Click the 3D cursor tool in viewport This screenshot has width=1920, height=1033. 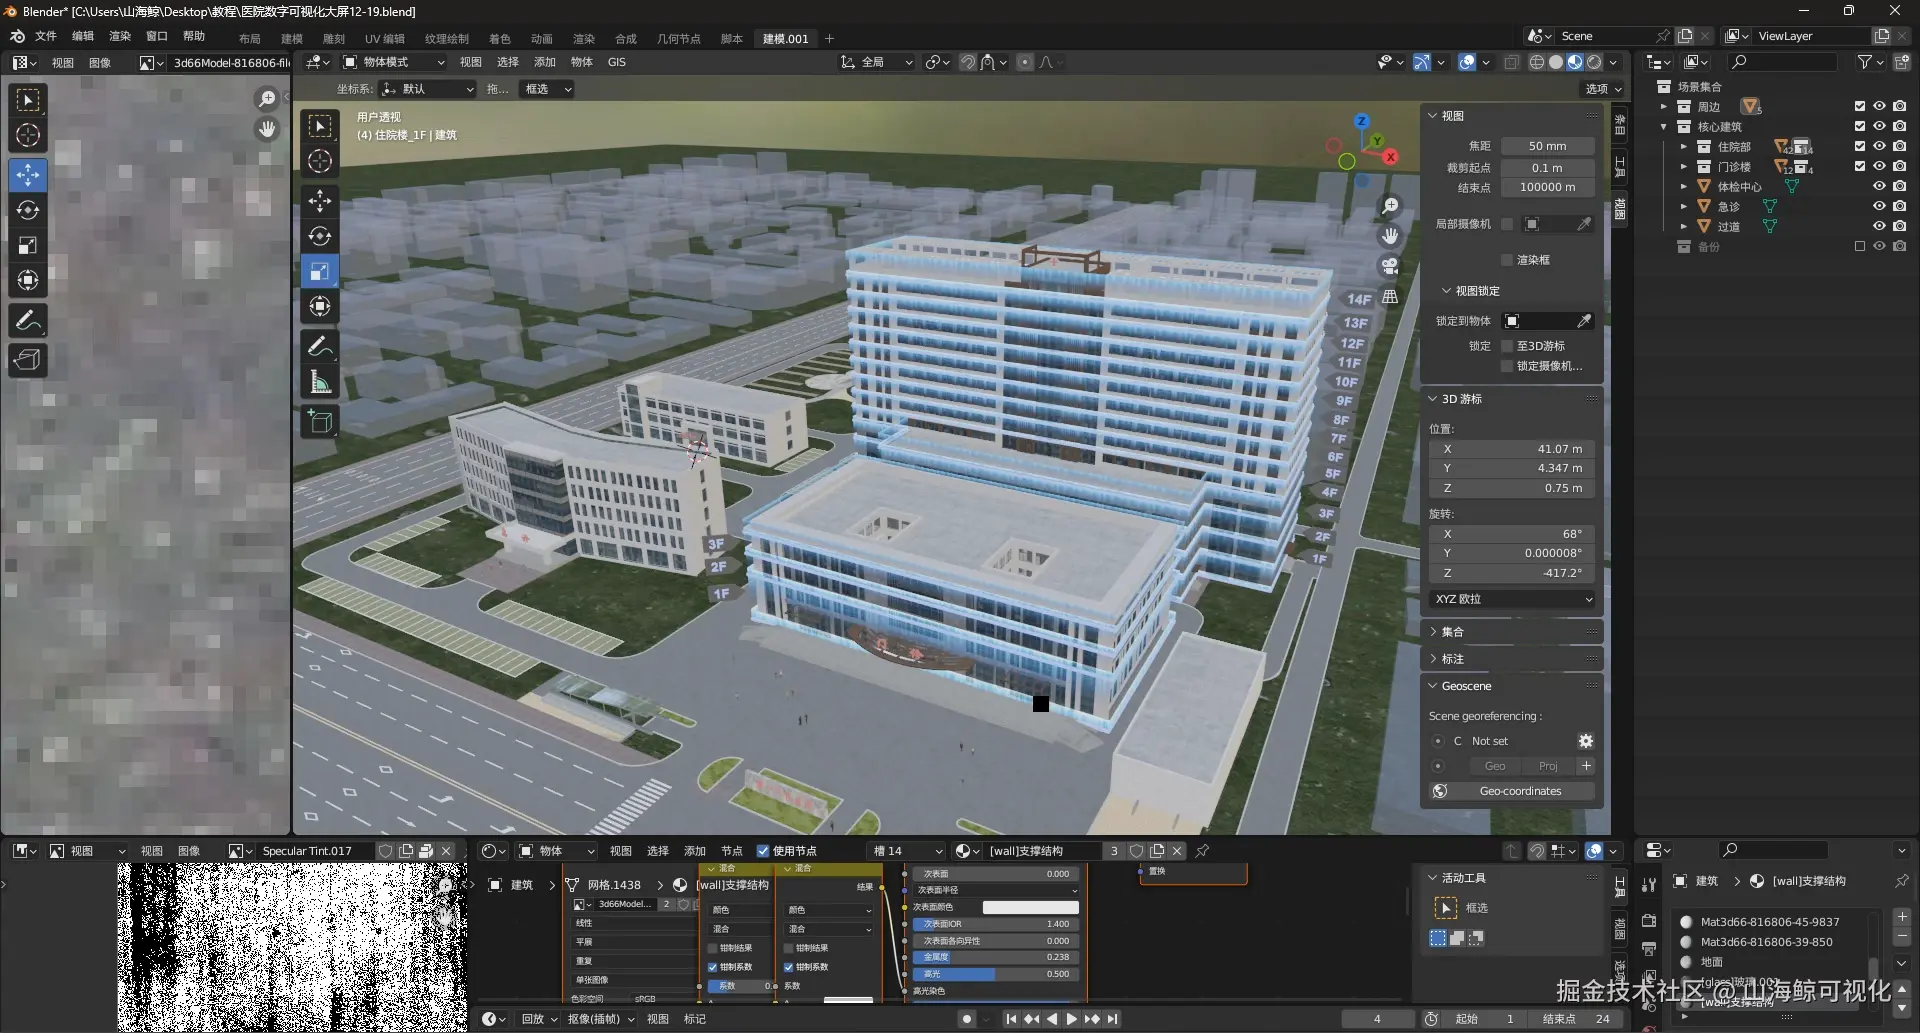320,161
